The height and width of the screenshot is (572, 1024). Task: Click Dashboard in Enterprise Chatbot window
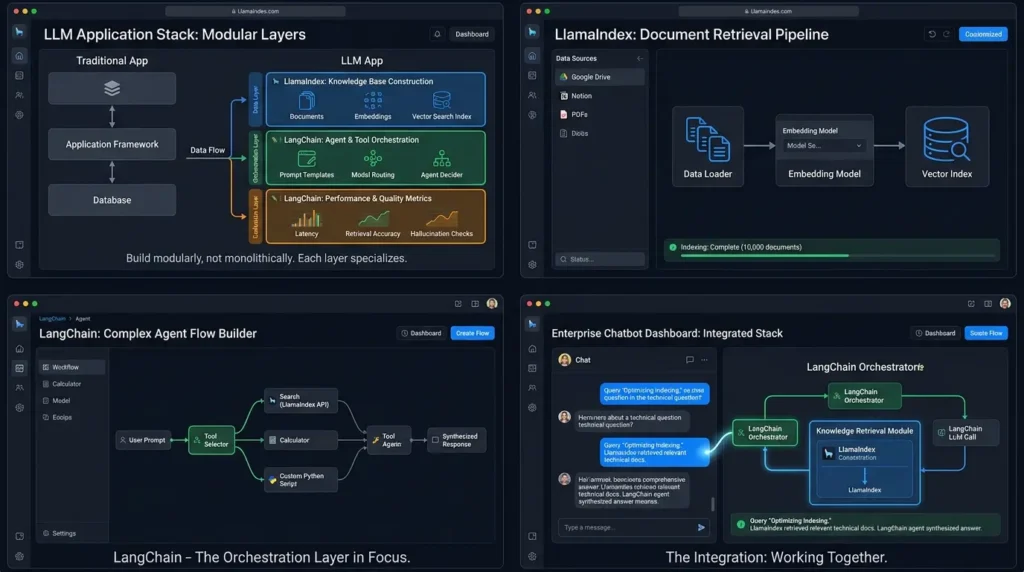(x=935, y=333)
